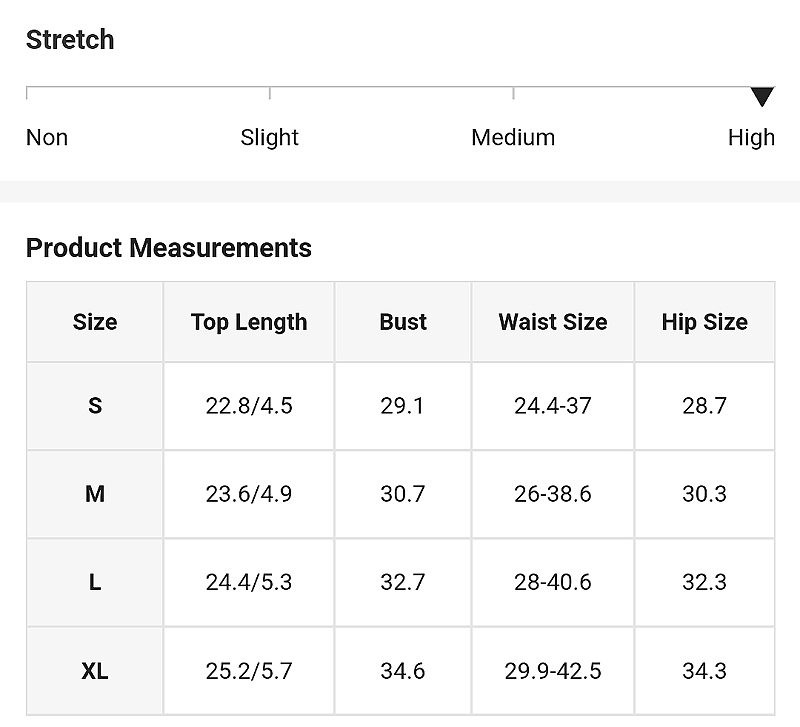The height and width of the screenshot is (727, 800).
Task: Click the Waist Size column header
Action: click(x=553, y=322)
